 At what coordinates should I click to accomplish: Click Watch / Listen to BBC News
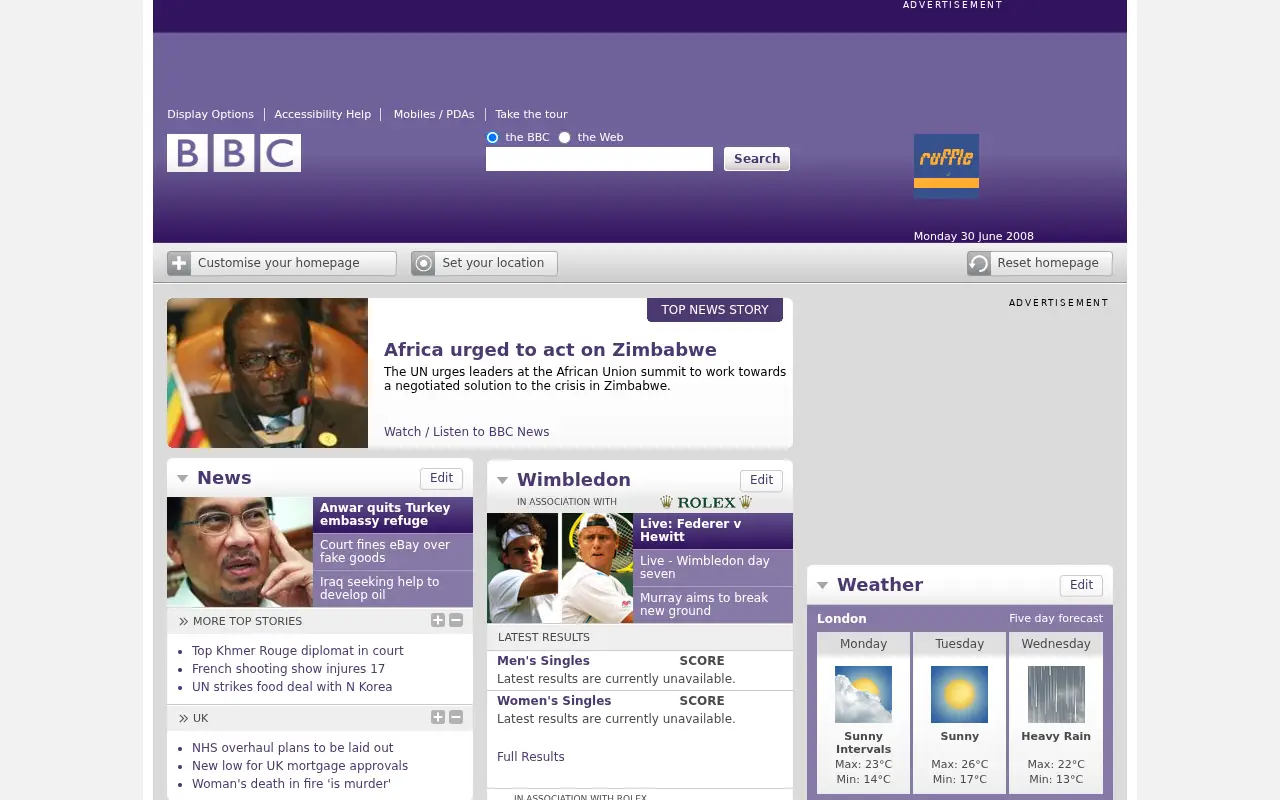pos(466,432)
